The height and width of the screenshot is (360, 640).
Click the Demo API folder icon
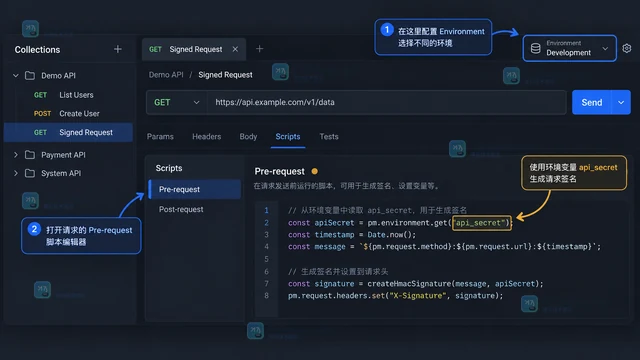pos(30,76)
